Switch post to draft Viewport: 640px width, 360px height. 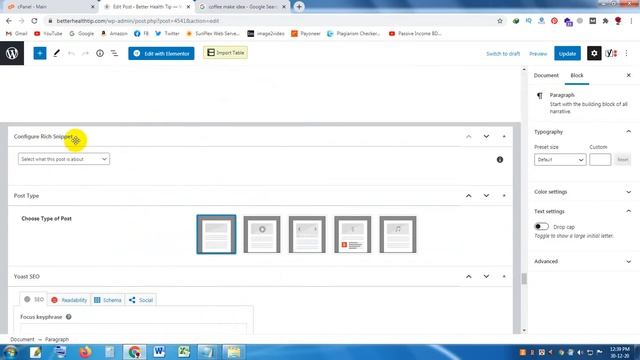pos(503,54)
